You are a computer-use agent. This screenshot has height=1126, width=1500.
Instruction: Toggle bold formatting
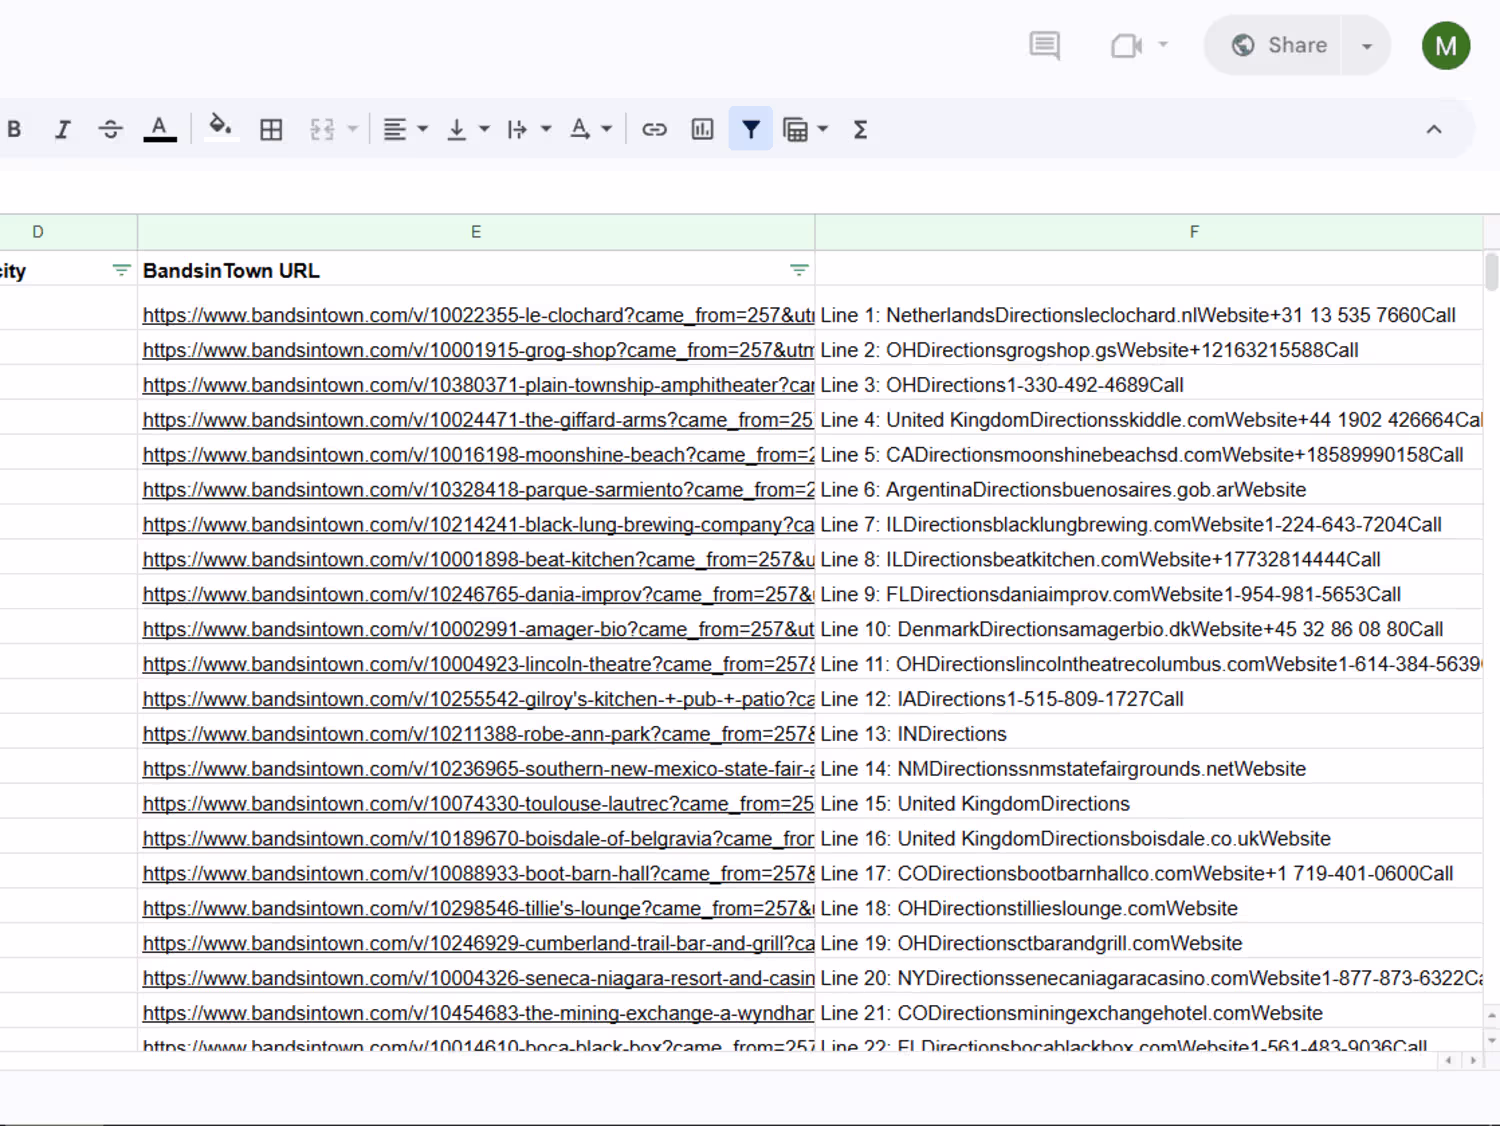coord(14,129)
